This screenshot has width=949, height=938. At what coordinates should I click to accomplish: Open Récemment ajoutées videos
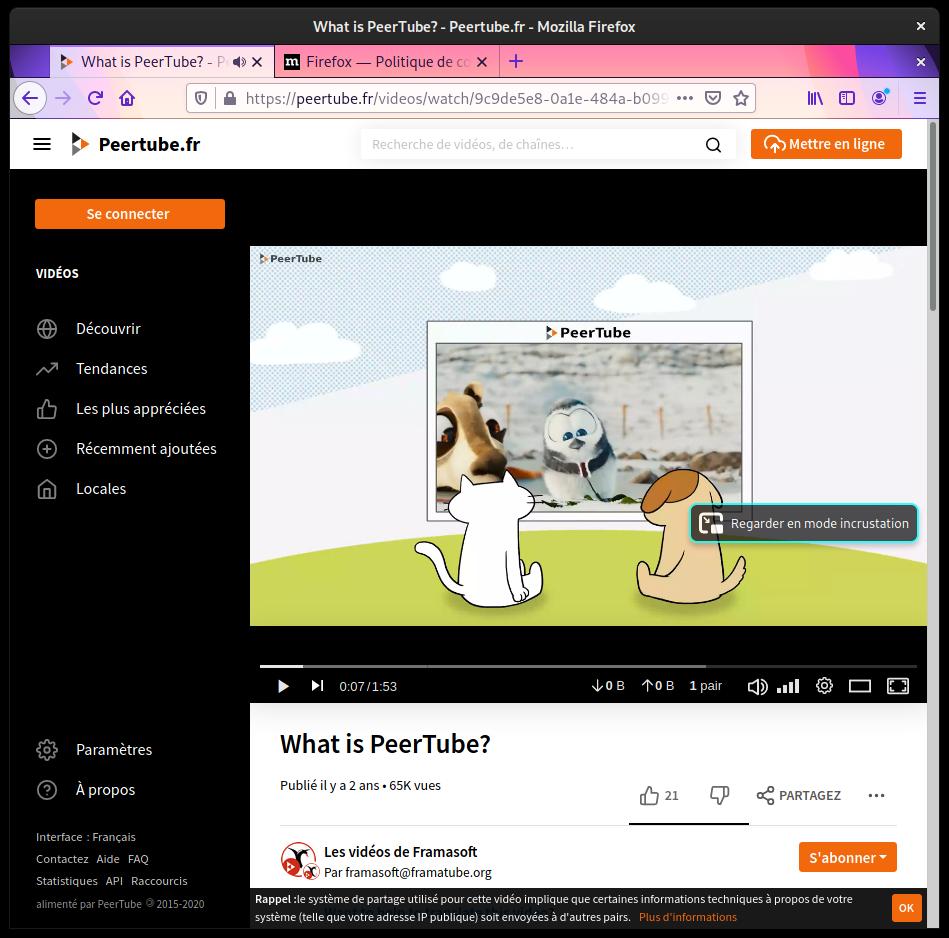[x=126, y=448]
